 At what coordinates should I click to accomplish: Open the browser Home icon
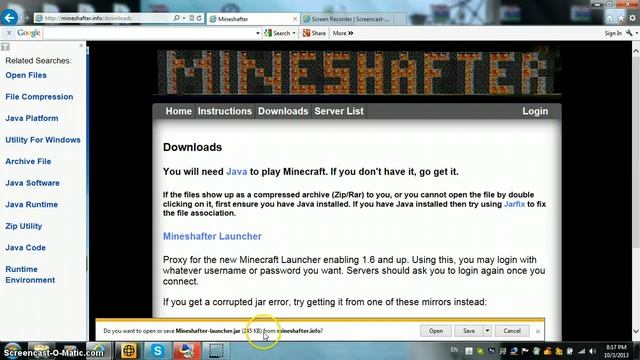pos(609,19)
